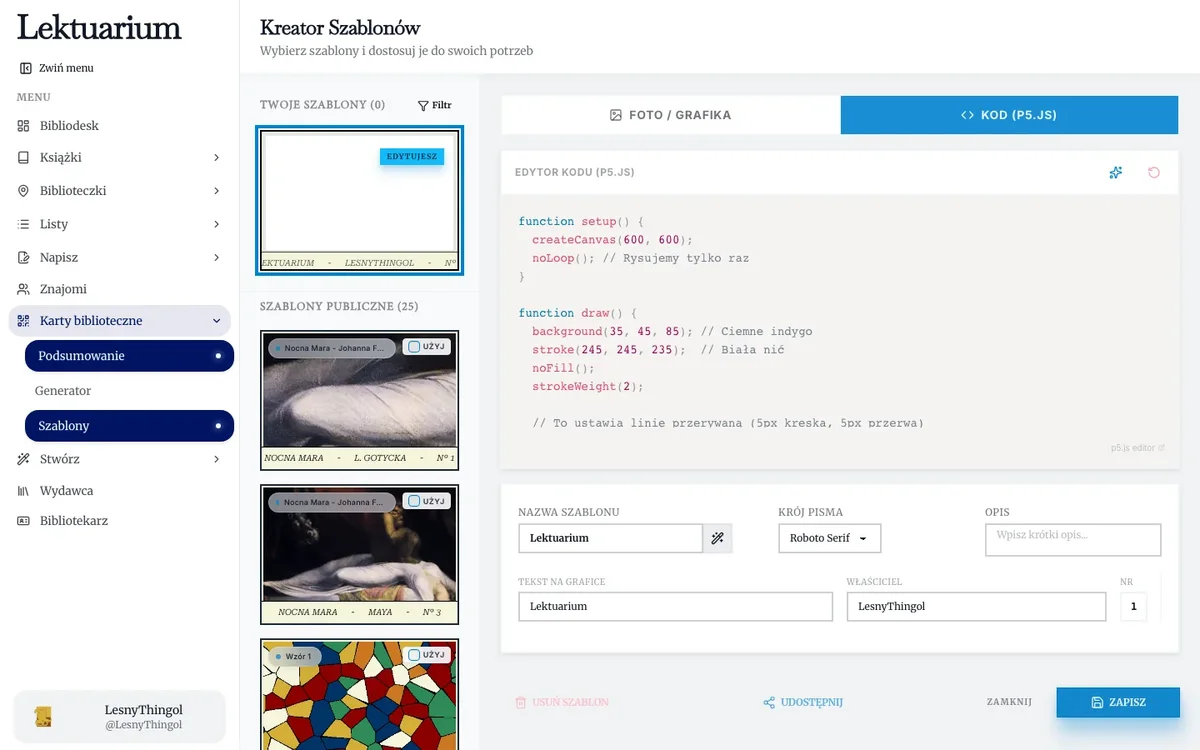Open the Nocna Mara L. Gotycka thumbnail
The width and height of the screenshot is (1200, 750).
tap(359, 400)
